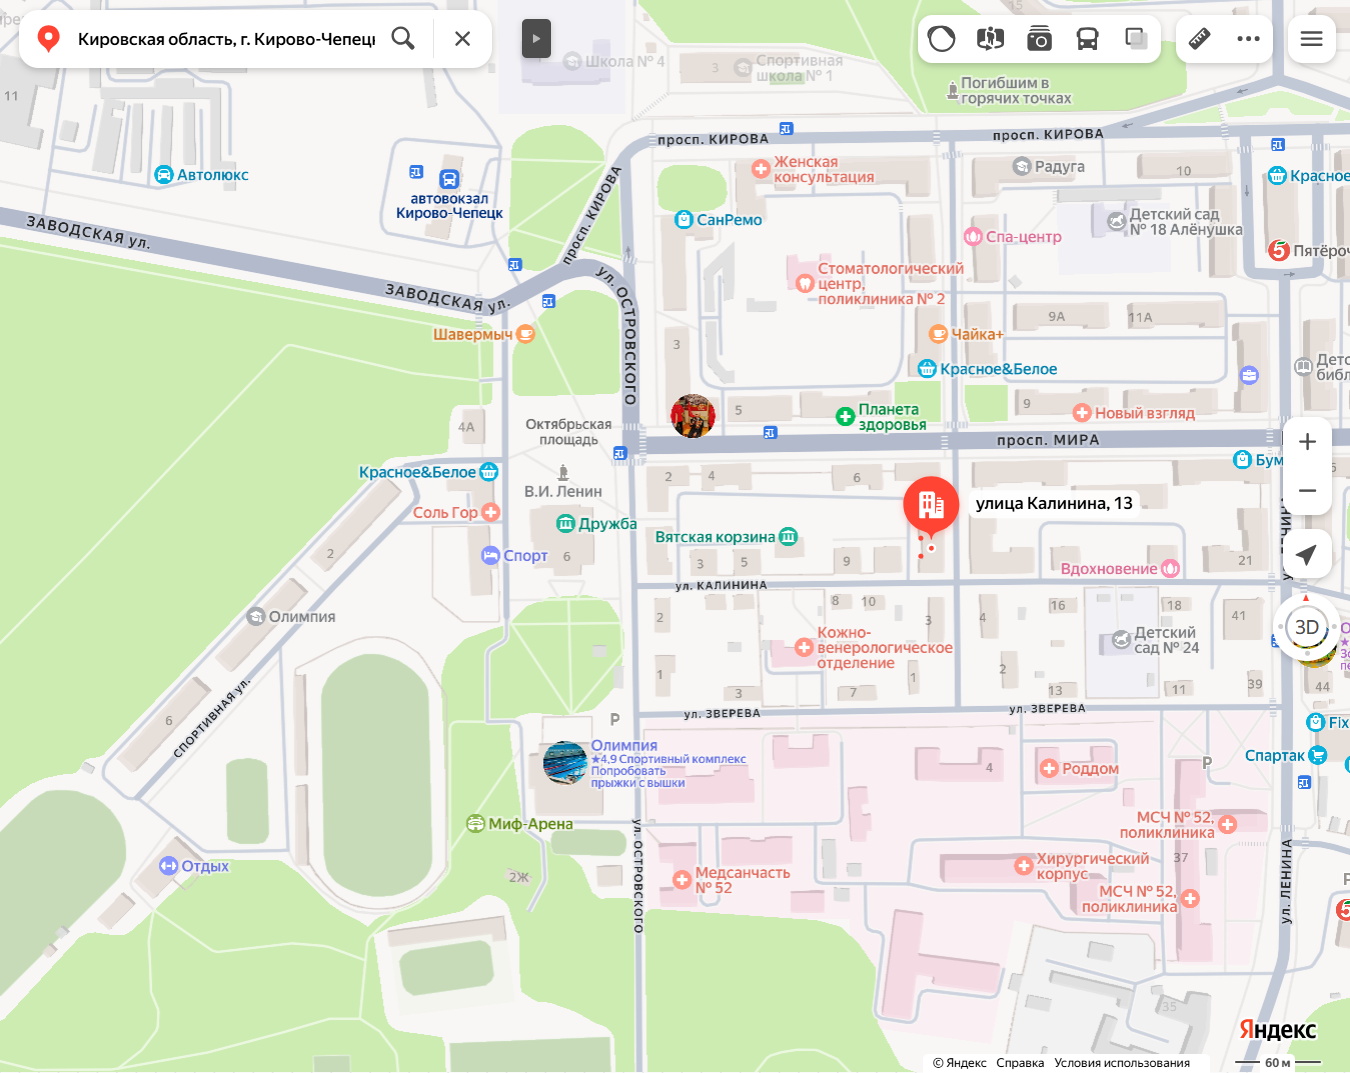Select the Хирургический корпус marker
1350x1073 pixels.
click(1023, 866)
